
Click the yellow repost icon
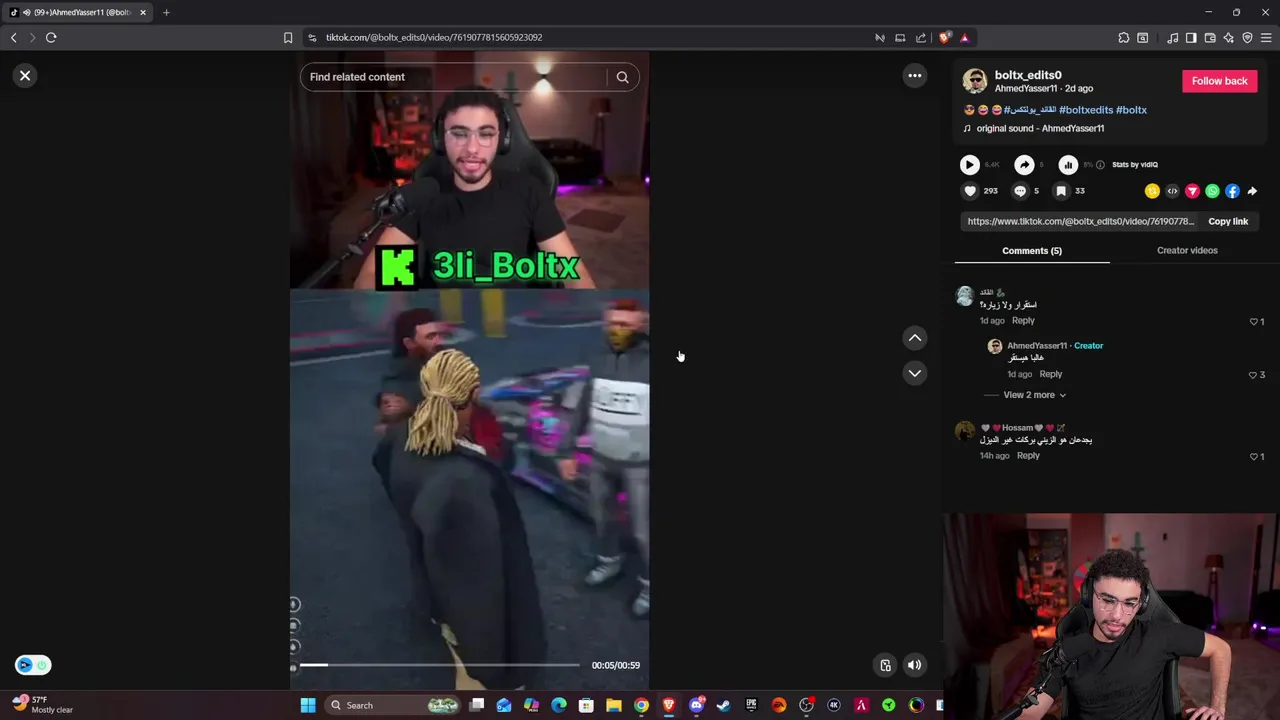pyautogui.click(x=1152, y=191)
